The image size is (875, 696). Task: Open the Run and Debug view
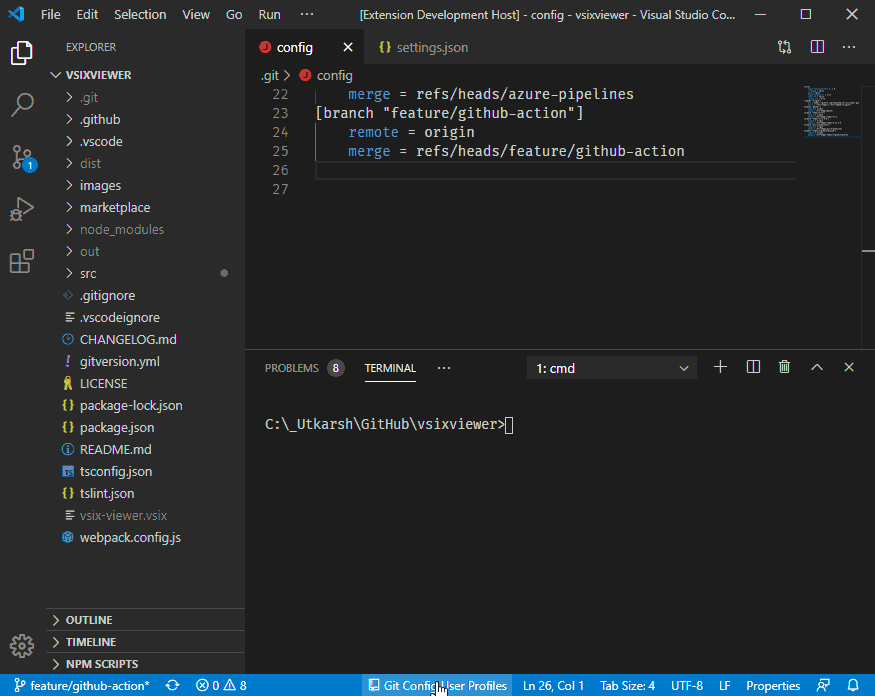click(x=22, y=209)
